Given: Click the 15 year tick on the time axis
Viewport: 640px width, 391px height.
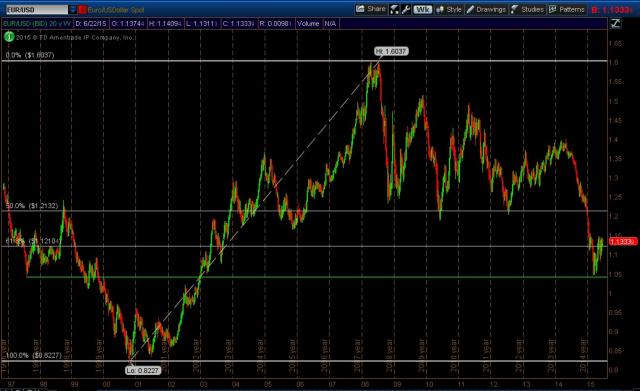Looking at the screenshot, I should [x=591, y=384].
